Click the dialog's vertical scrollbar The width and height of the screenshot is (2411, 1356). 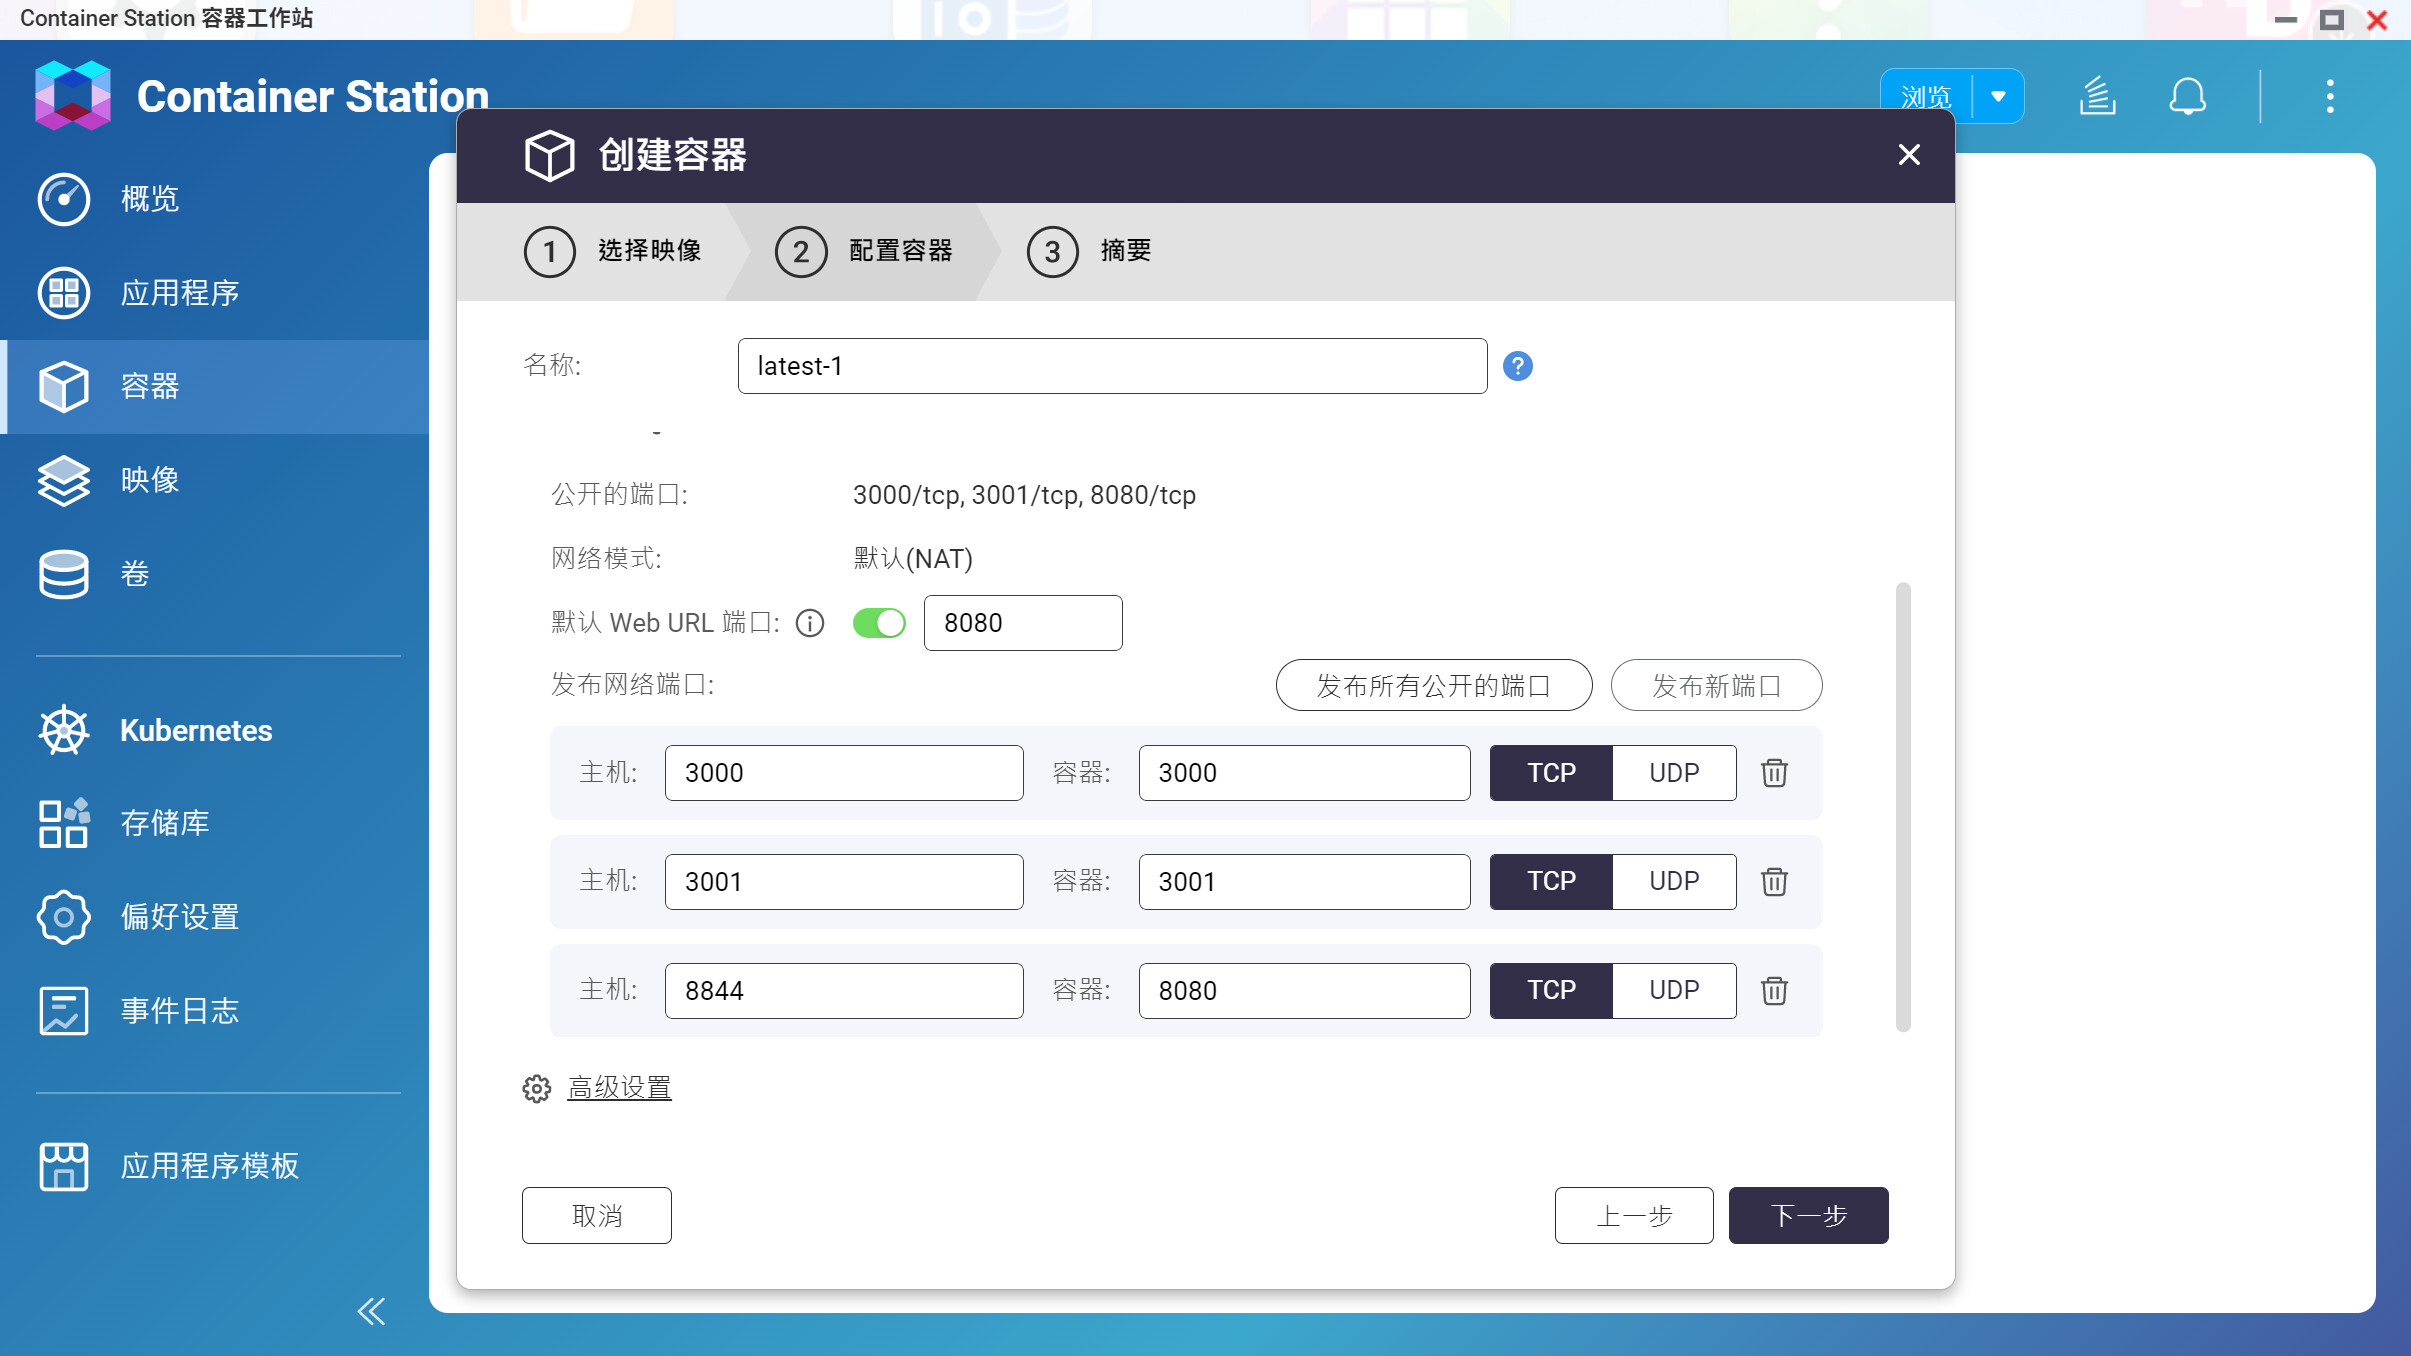(x=1902, y=805)
